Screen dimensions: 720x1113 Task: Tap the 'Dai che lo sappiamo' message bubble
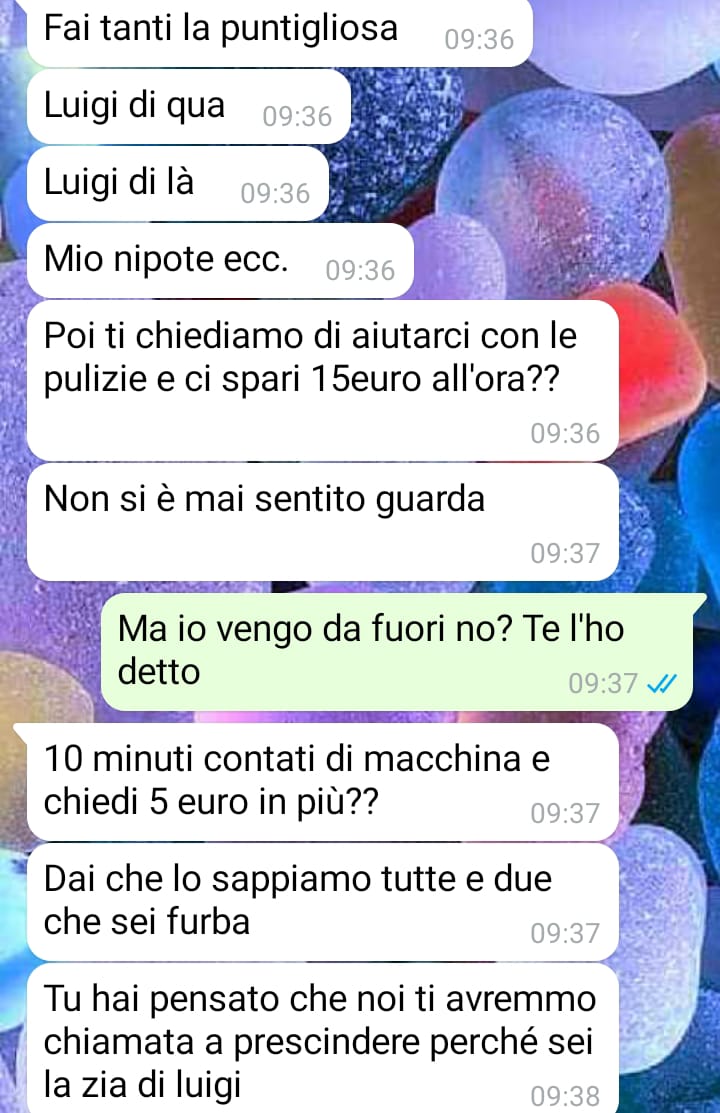[x=322, y=902]
